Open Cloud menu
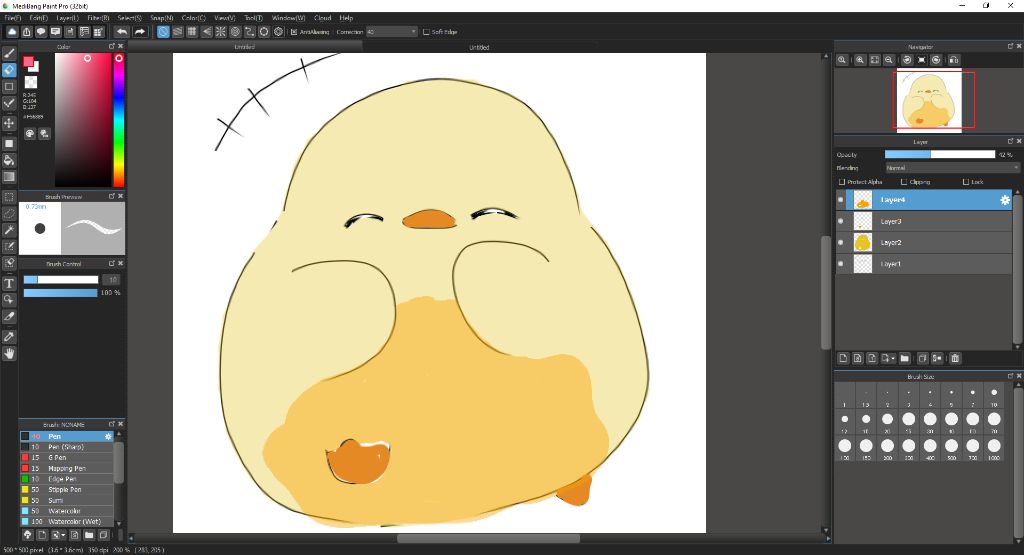Image resolution: width=1024 pixels, height=555 pixels. coord(323,18)
